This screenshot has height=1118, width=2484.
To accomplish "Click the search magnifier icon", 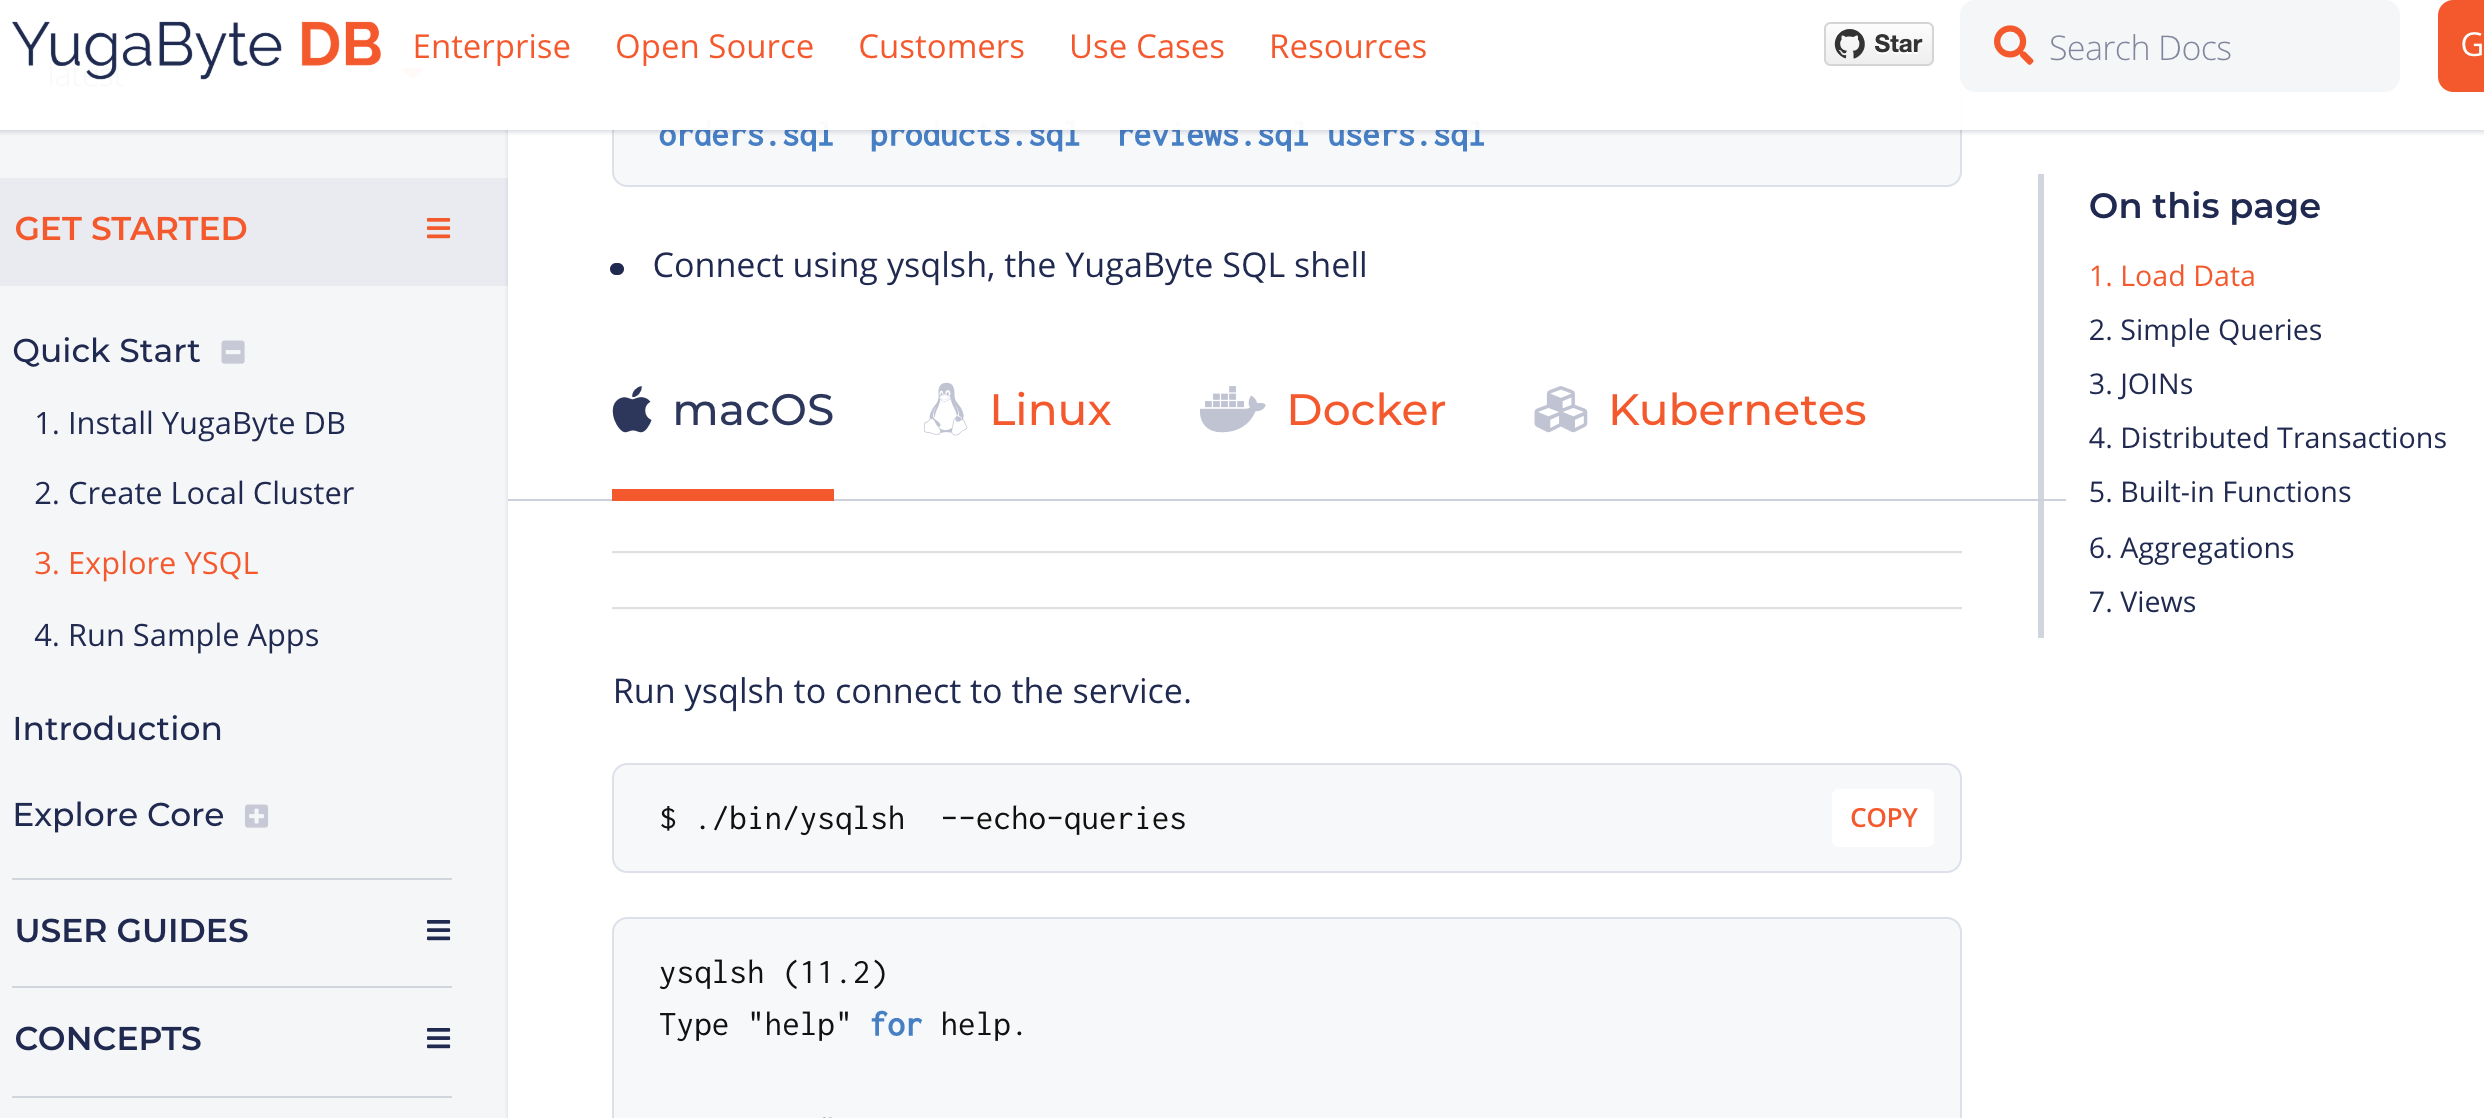I will (2012, 46).
